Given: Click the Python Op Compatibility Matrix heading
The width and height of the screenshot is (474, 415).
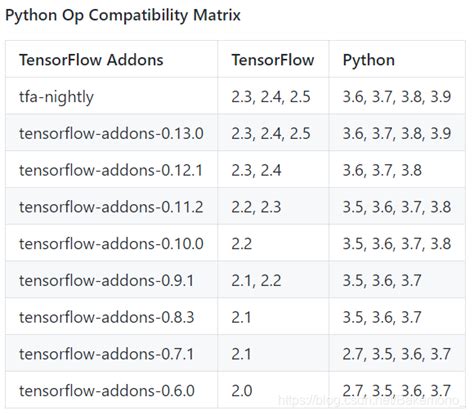Looking at the screenshot, I should [x=123, y=15].
